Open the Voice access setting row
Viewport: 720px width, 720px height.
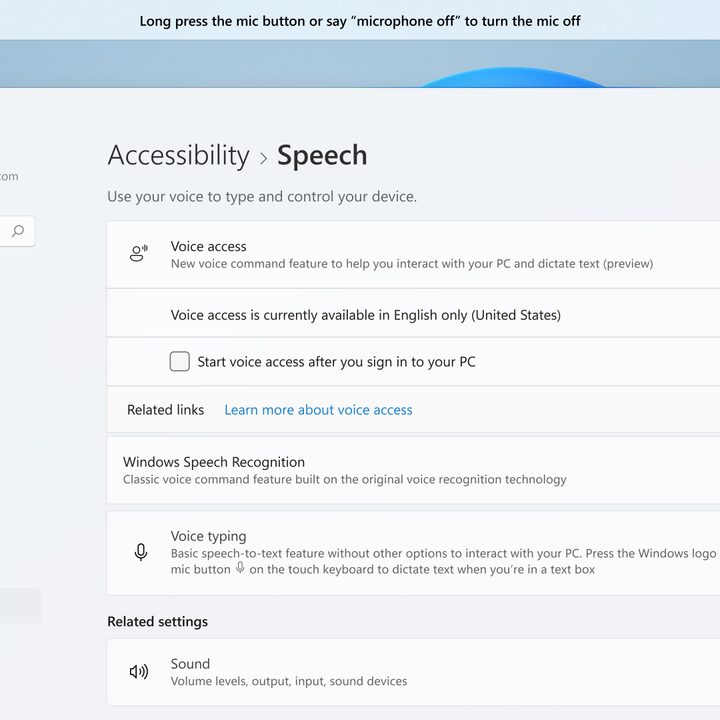click(x=413, y=255)
